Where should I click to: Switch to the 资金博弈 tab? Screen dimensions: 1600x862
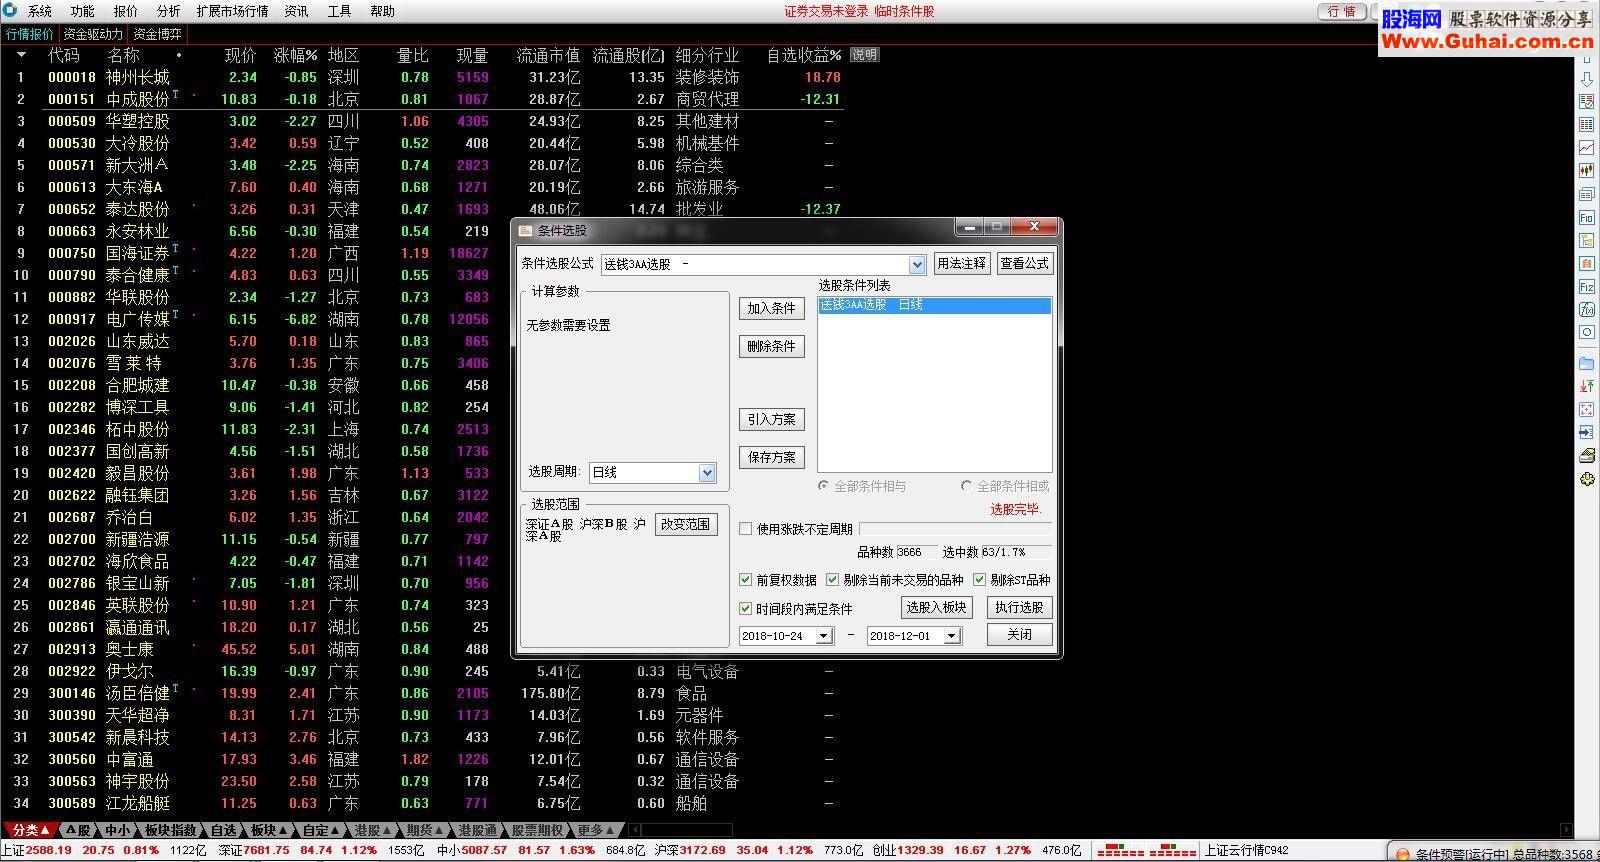coord(157,34)
